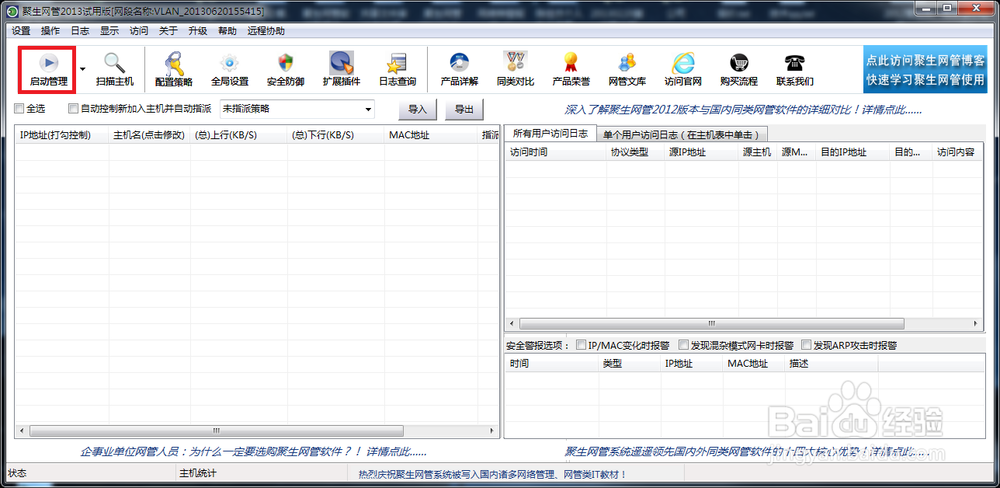This screenshot has width=1000, height=488.
Task: Open 配置策略 policy configuration
Action: pyautogui.click(x=173, y=69)
